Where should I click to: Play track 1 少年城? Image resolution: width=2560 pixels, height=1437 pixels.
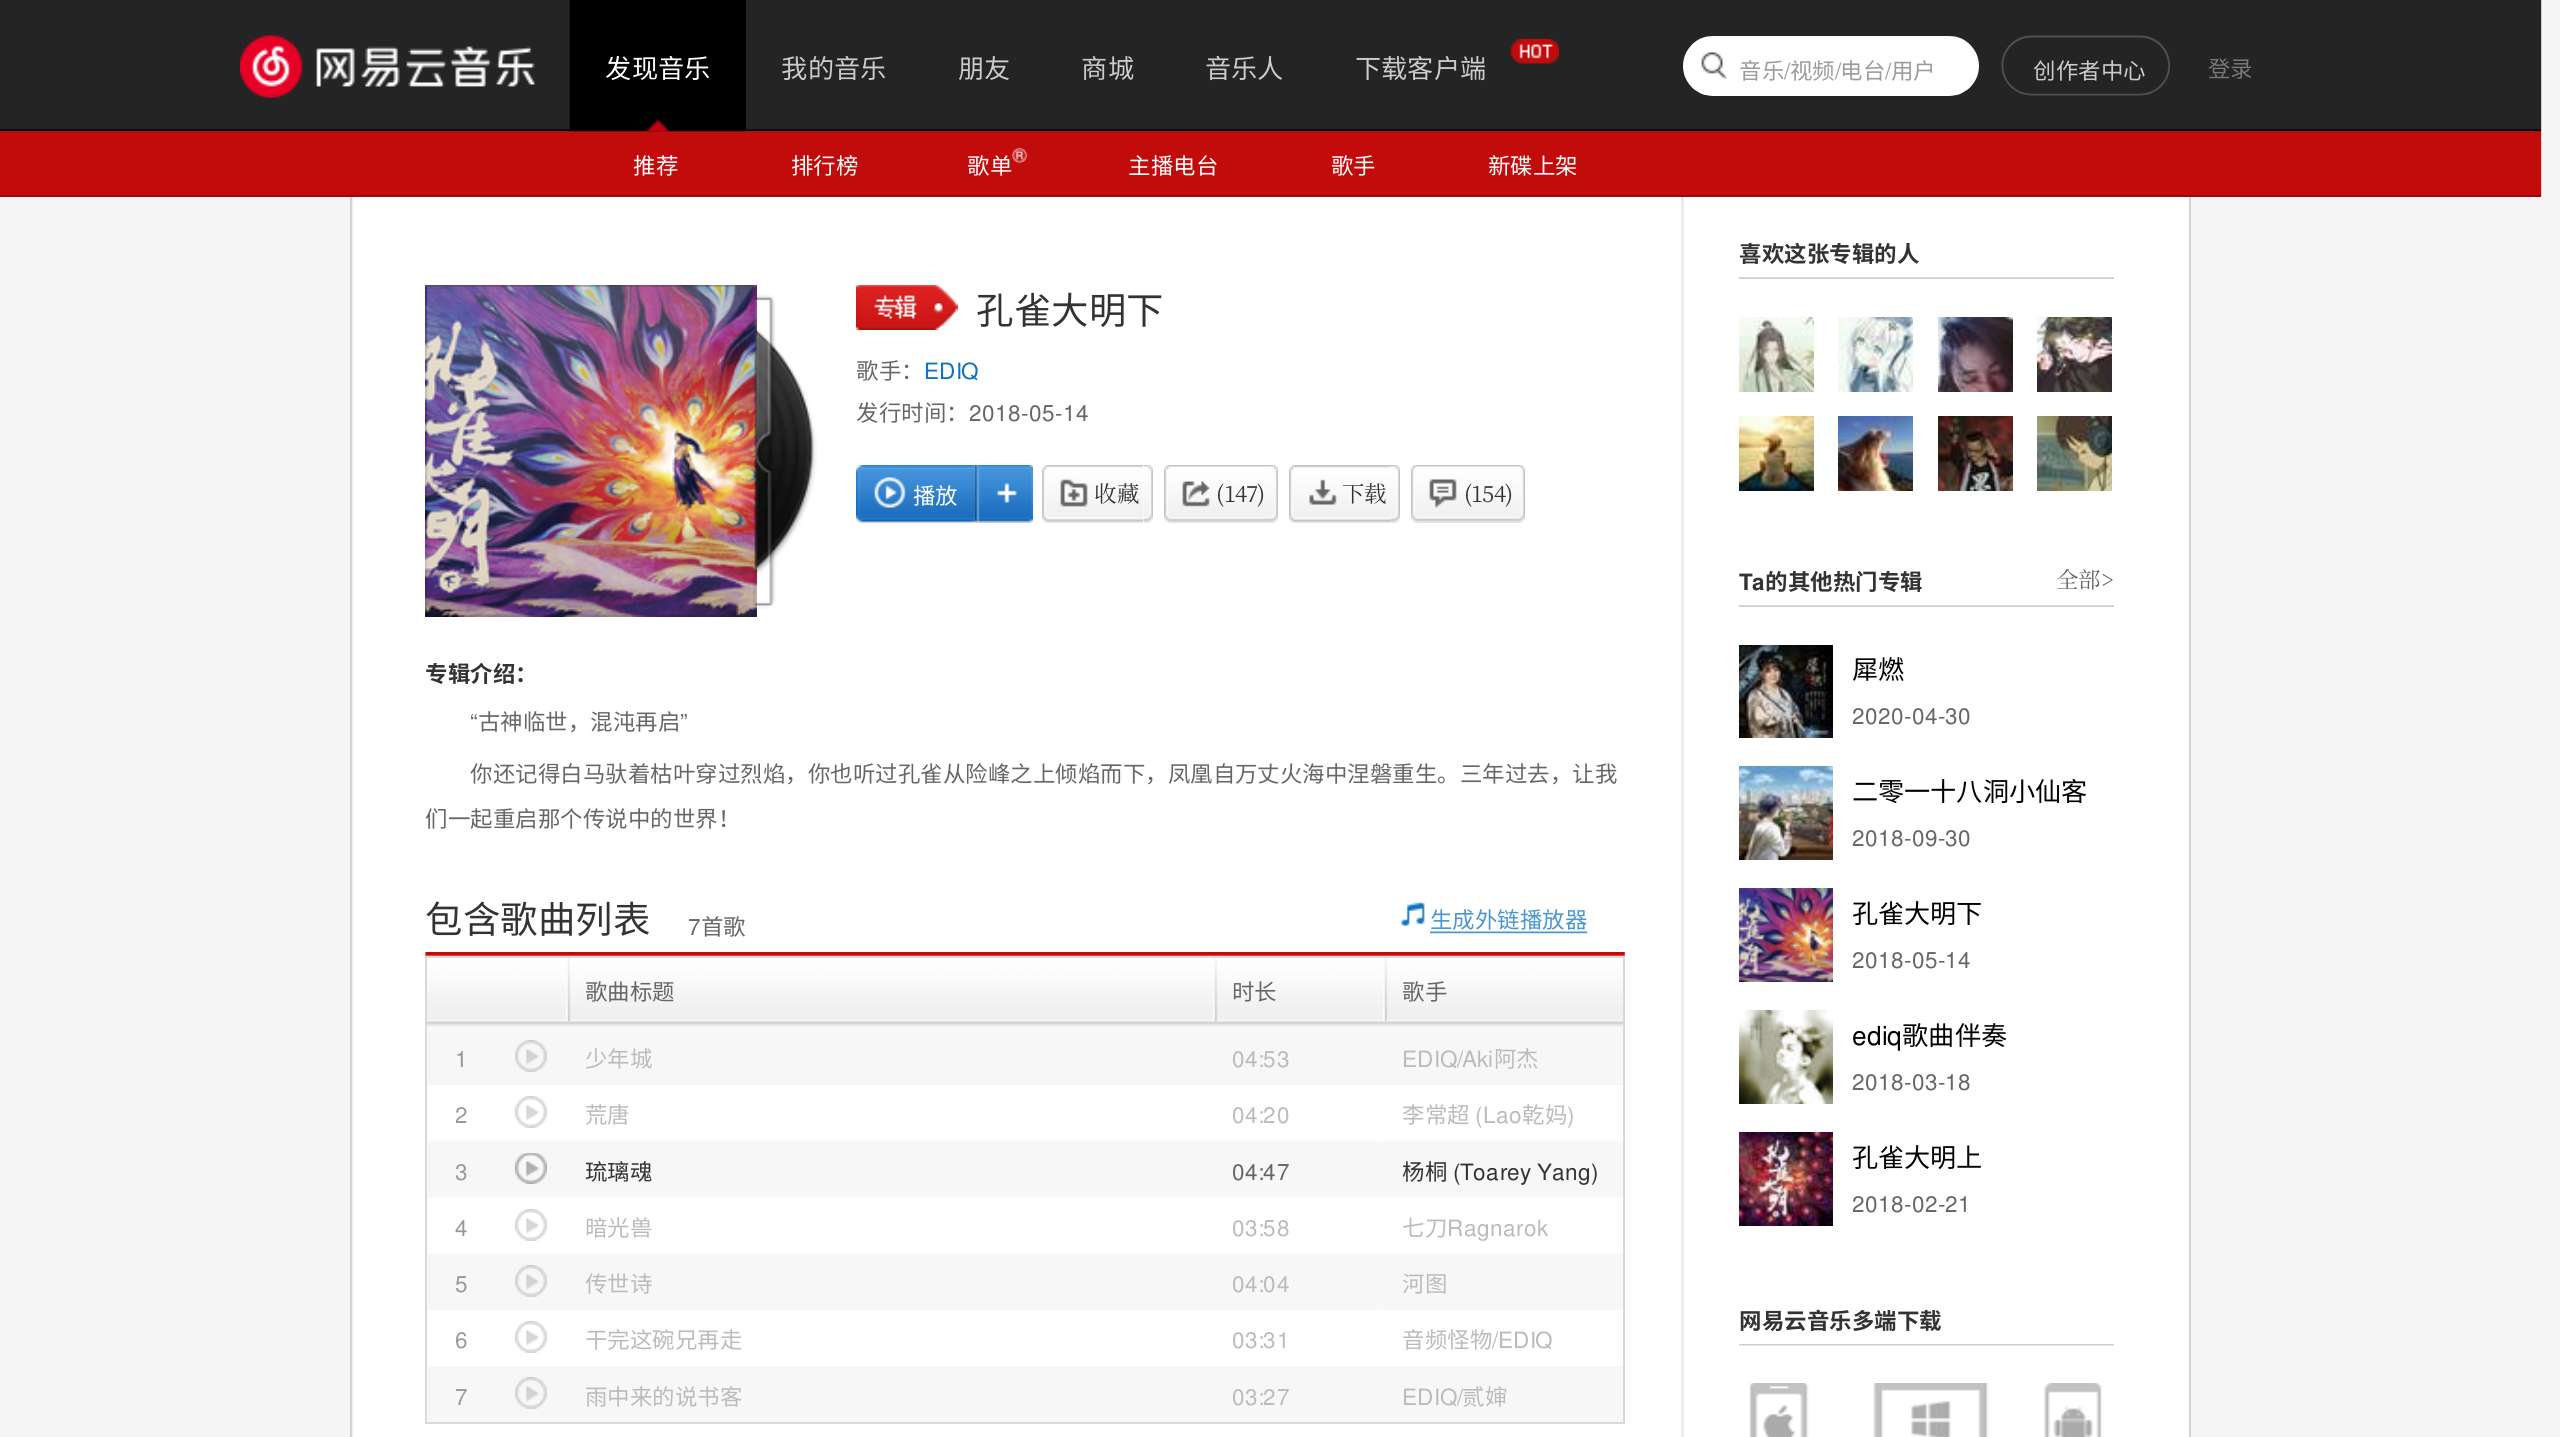[530, 1057]
